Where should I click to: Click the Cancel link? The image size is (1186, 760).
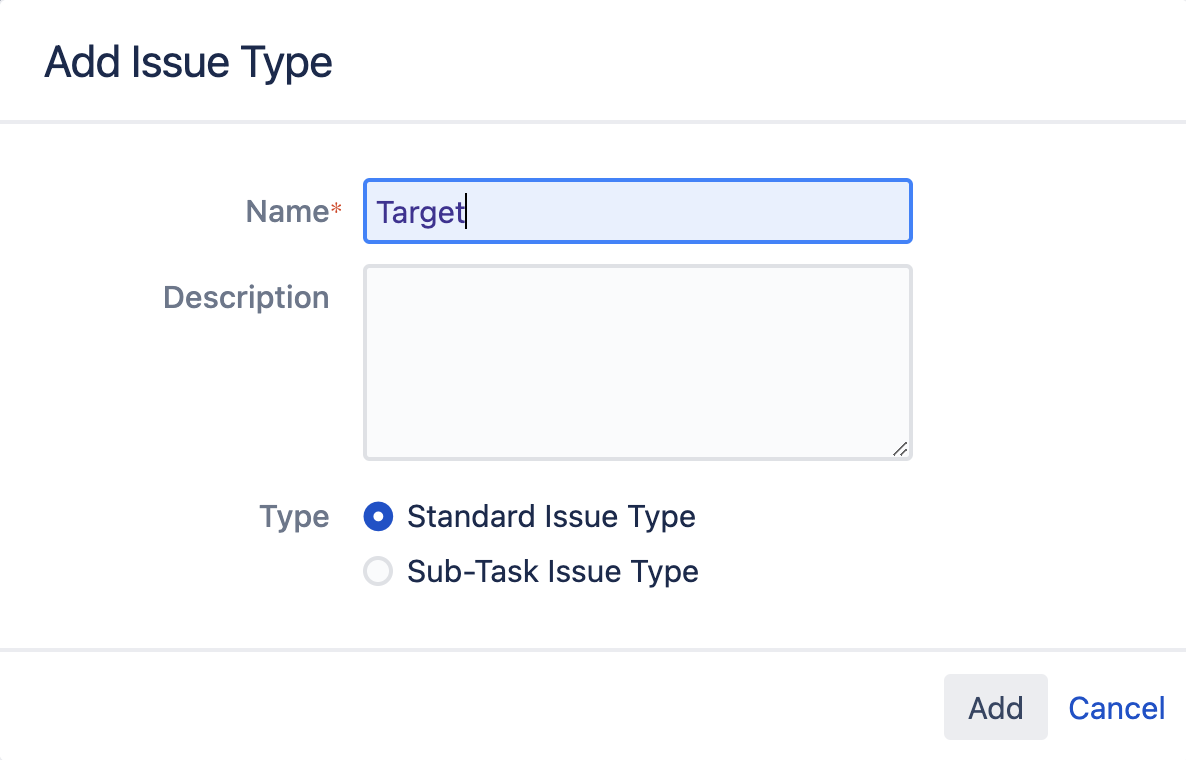pyautogui.click(x=1116, y=708)
